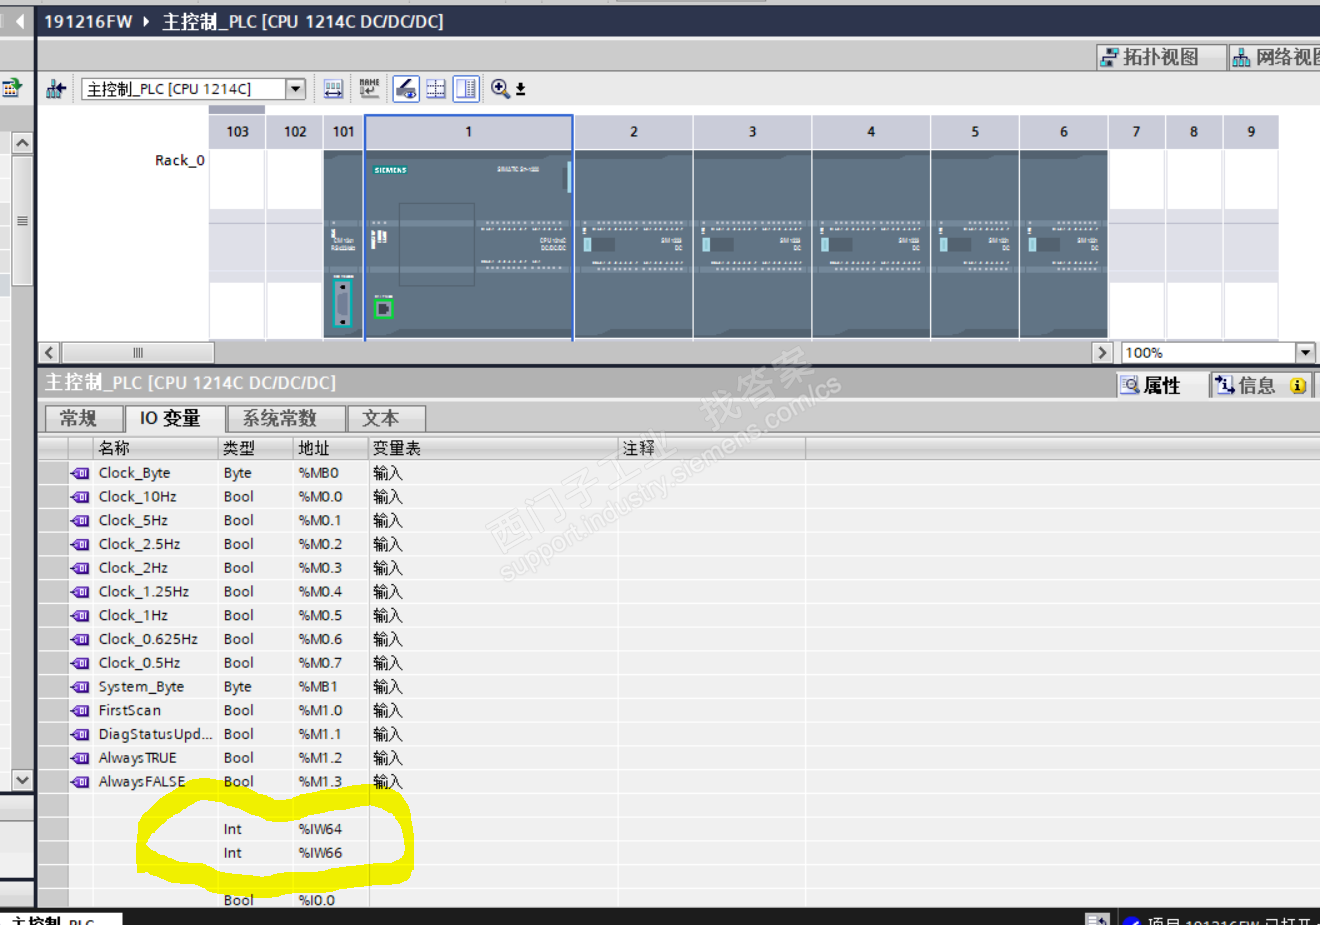Click the tag icon beside Clock_5Hz
1320x925 pixels.
pos(80,521)
